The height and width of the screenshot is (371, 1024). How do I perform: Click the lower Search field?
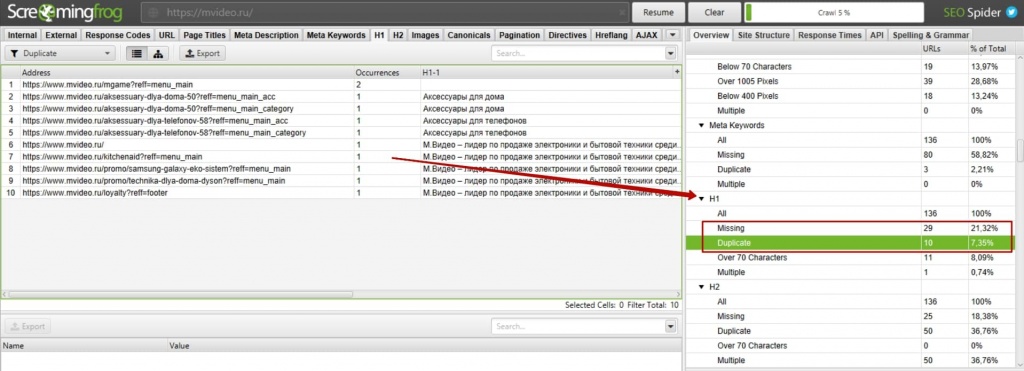(579, 326)
